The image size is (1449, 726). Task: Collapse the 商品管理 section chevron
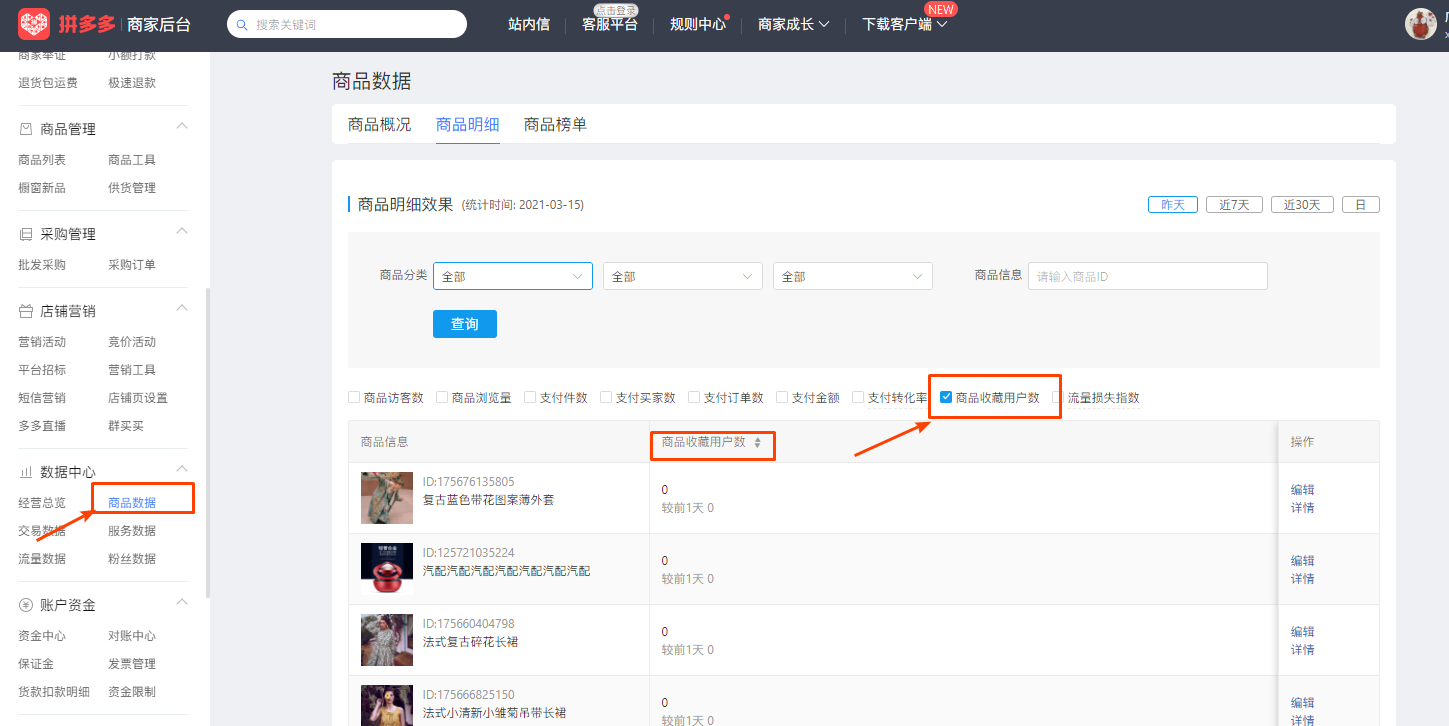click(182, 125)
